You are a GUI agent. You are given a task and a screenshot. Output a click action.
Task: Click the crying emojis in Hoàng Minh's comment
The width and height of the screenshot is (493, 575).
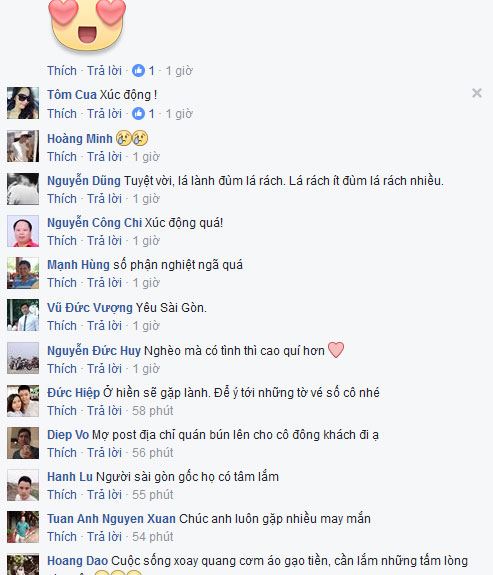132,138
